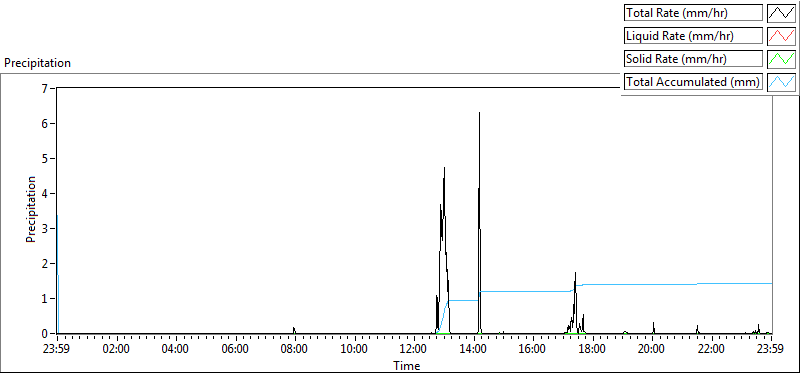Screen dimensions: 800x373
Task: Click the tallest rate peak after 14:00
Action: click(479, 114)
